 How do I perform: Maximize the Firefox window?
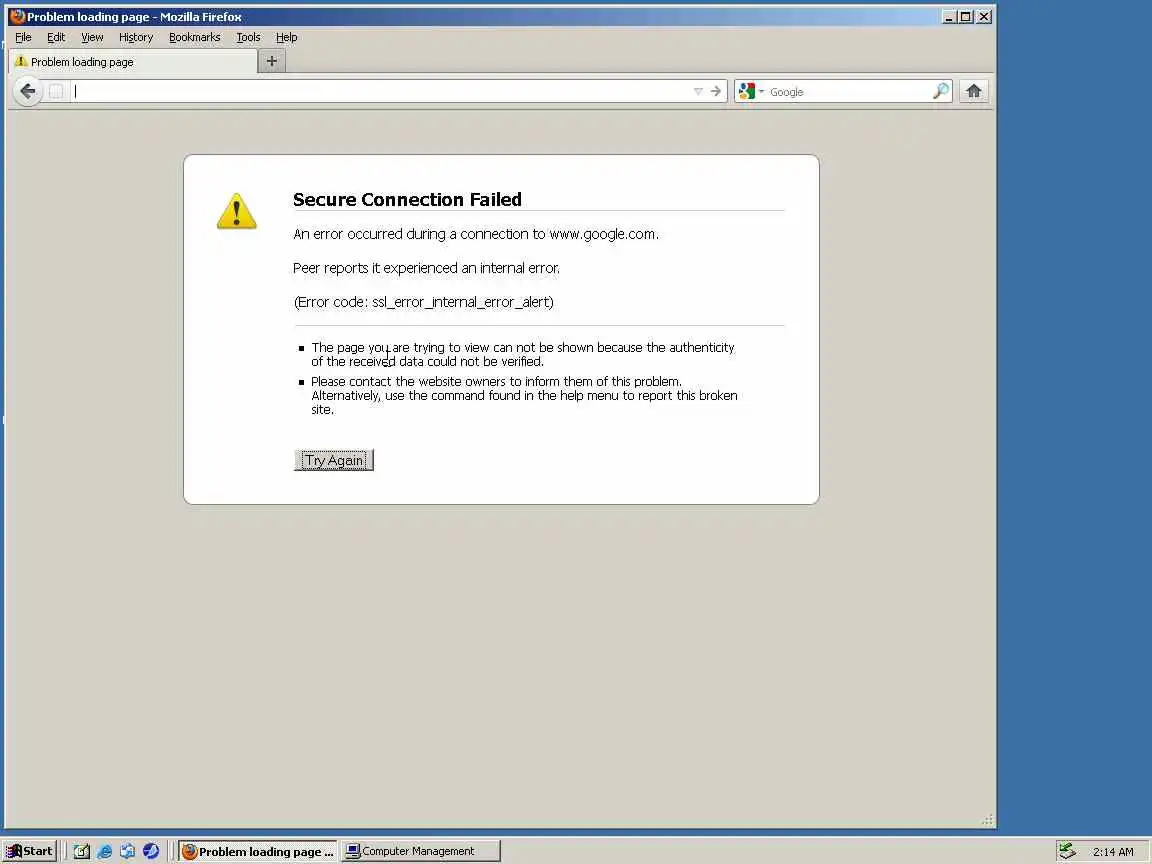965,17
